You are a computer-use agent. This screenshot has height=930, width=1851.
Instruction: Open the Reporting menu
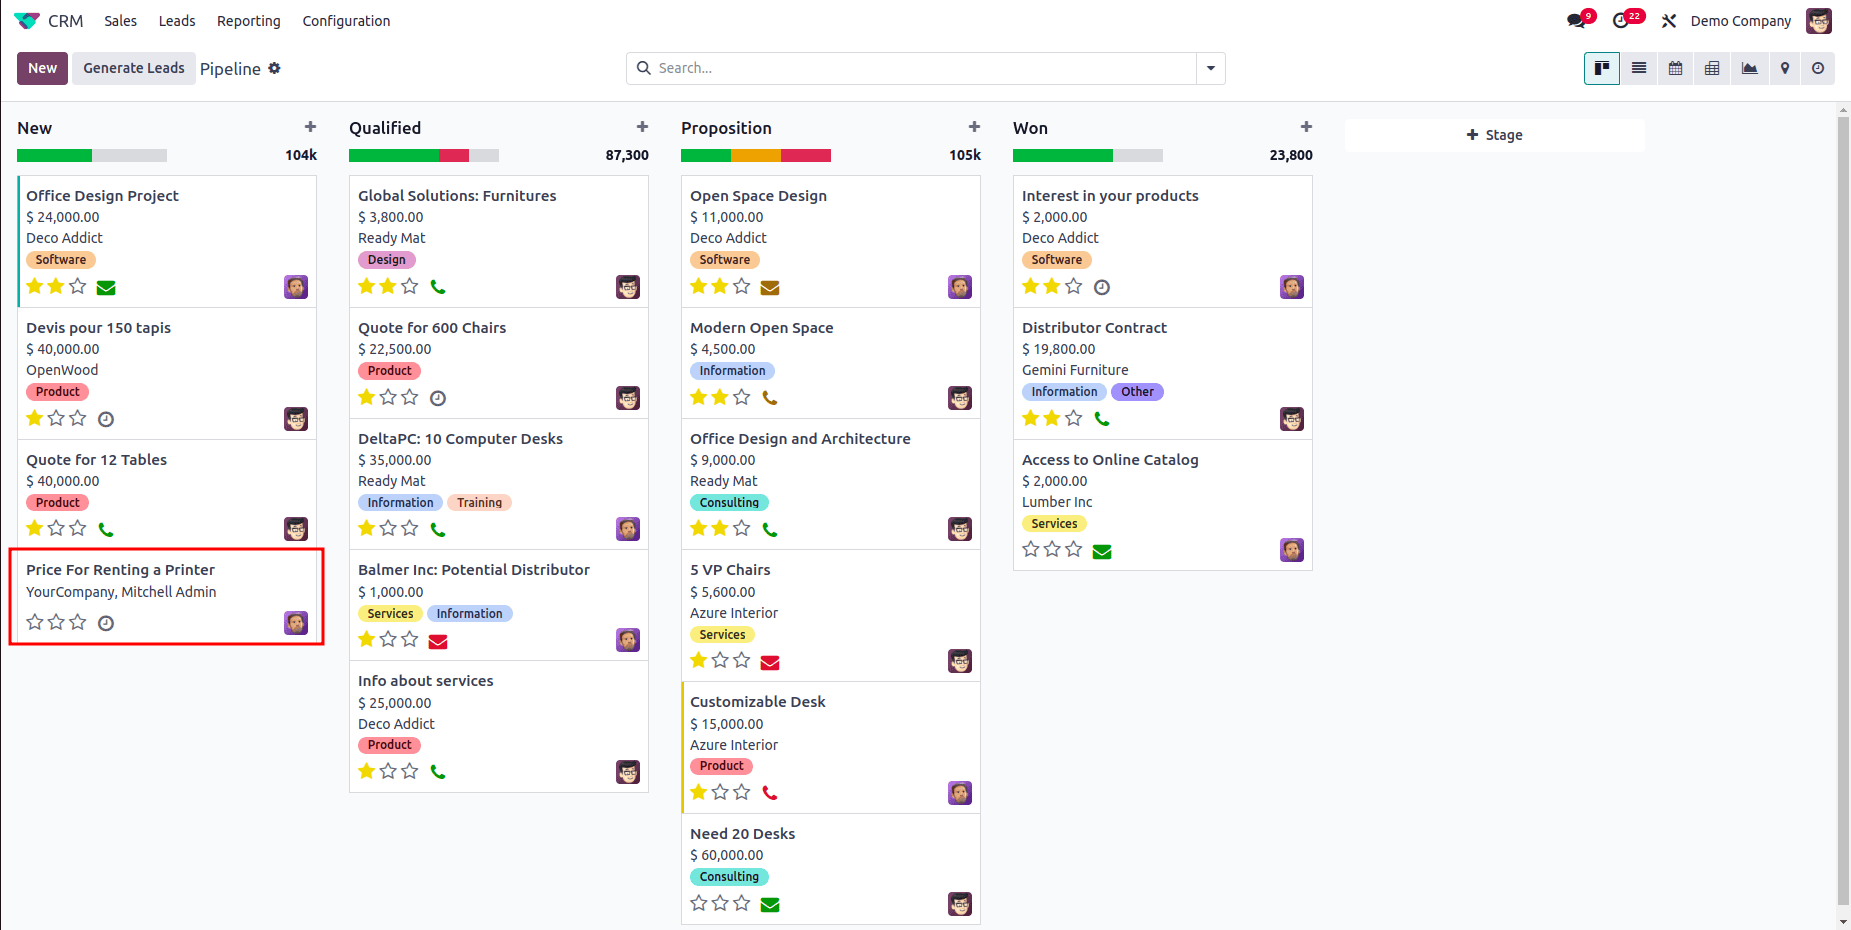[x=249, y=21]
